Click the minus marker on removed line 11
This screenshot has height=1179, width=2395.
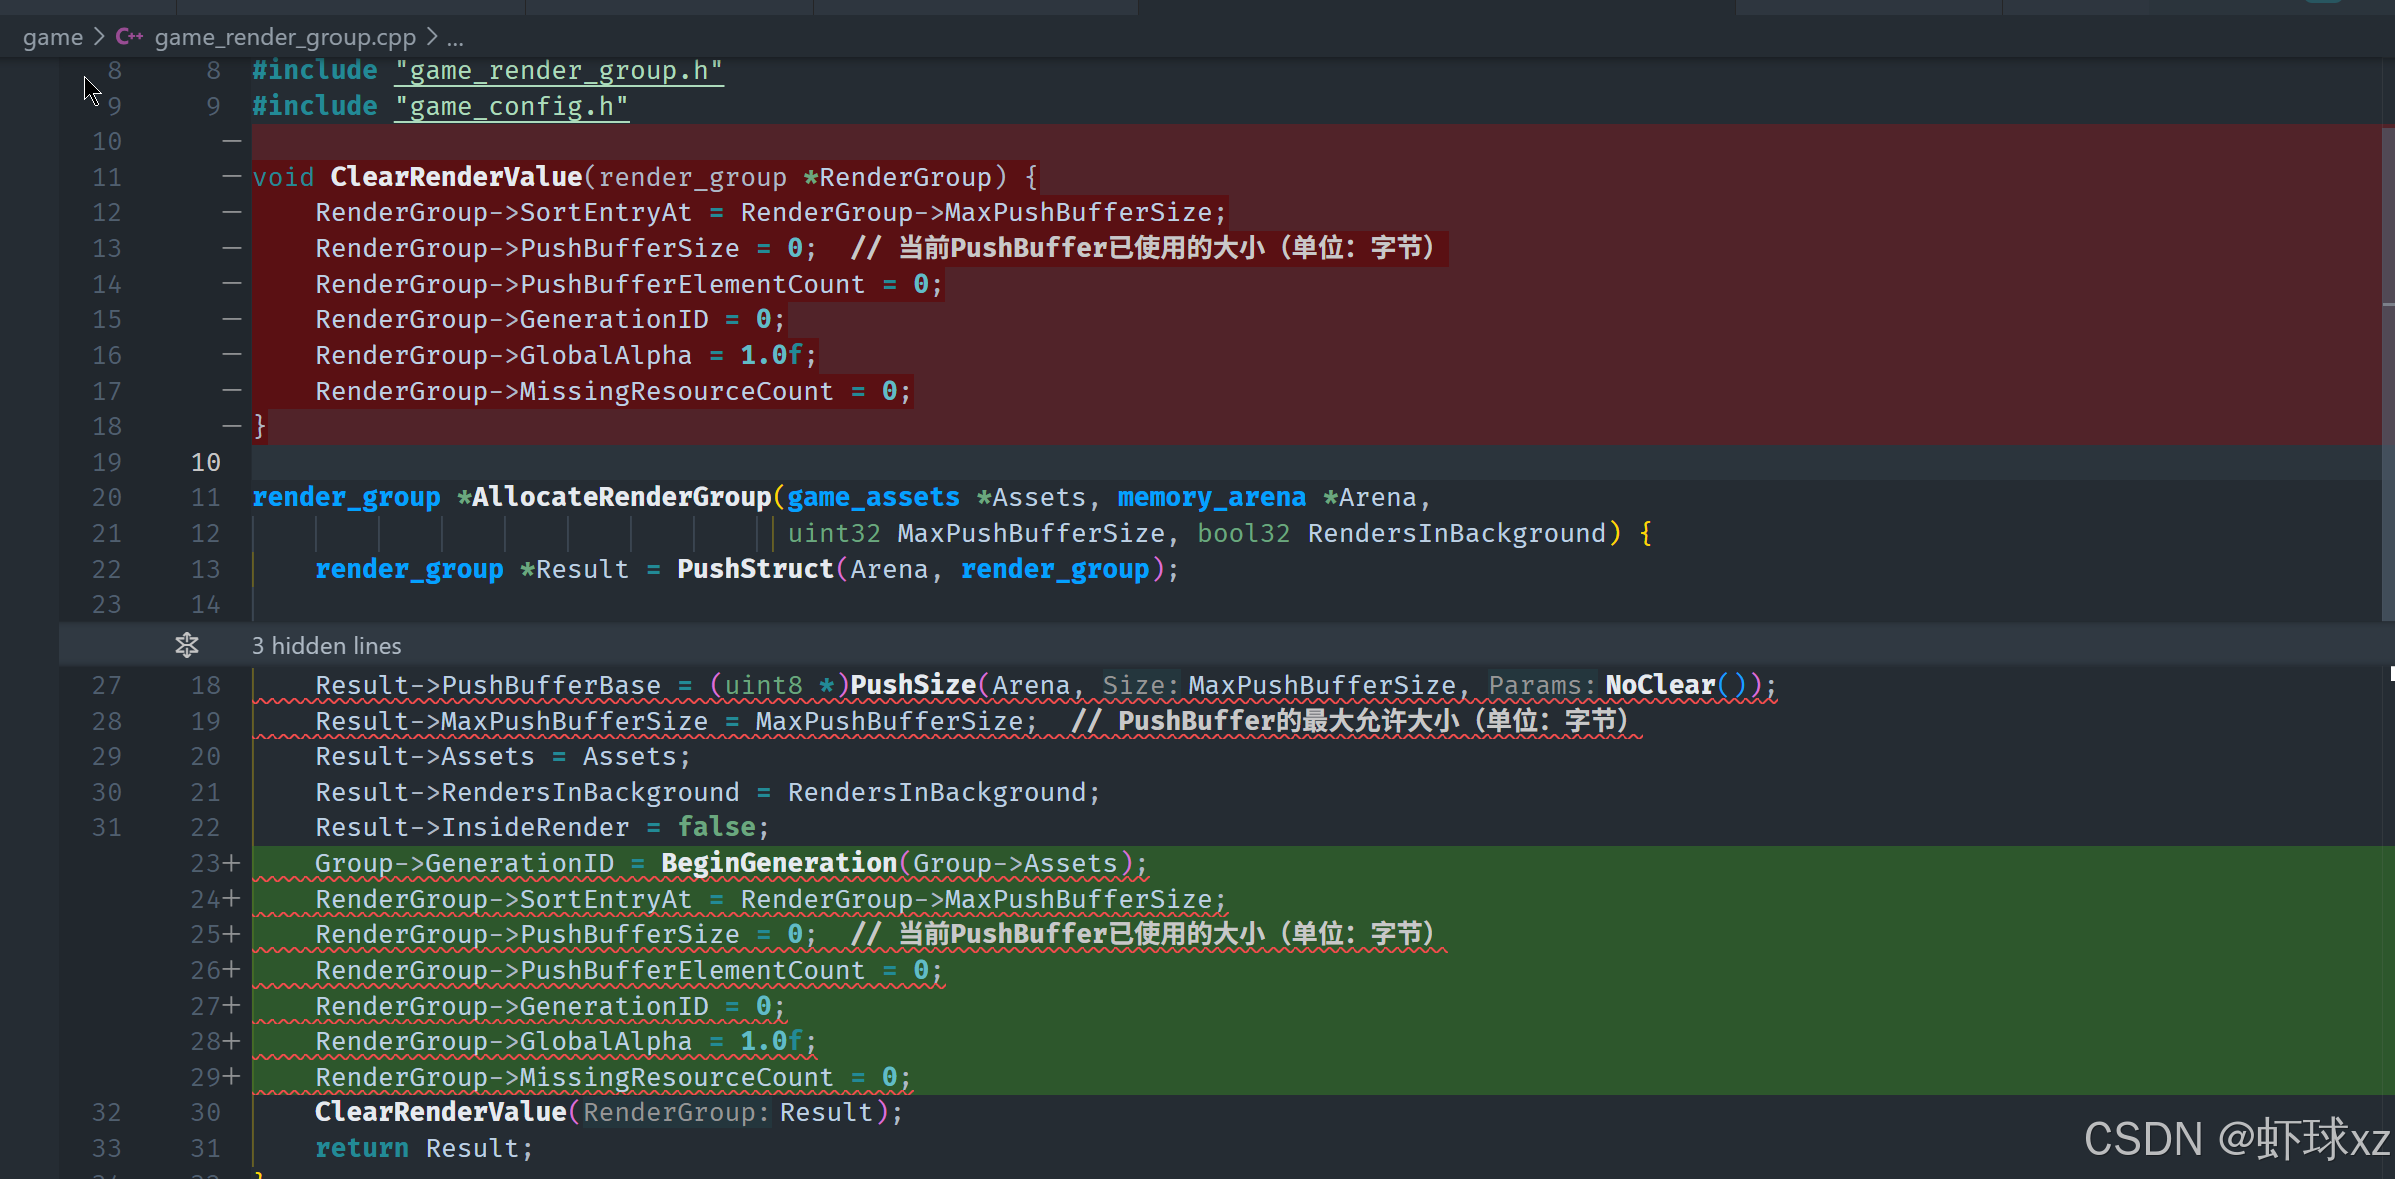(232, 177)
